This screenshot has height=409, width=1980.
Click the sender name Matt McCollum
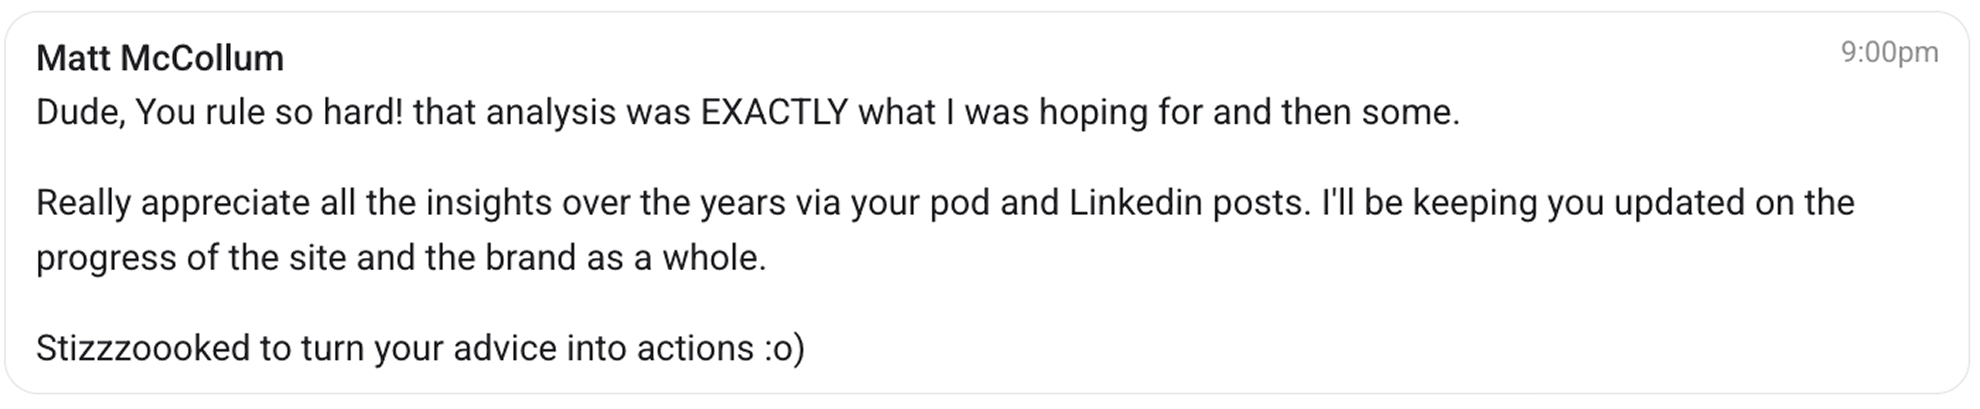coord(160,59)
